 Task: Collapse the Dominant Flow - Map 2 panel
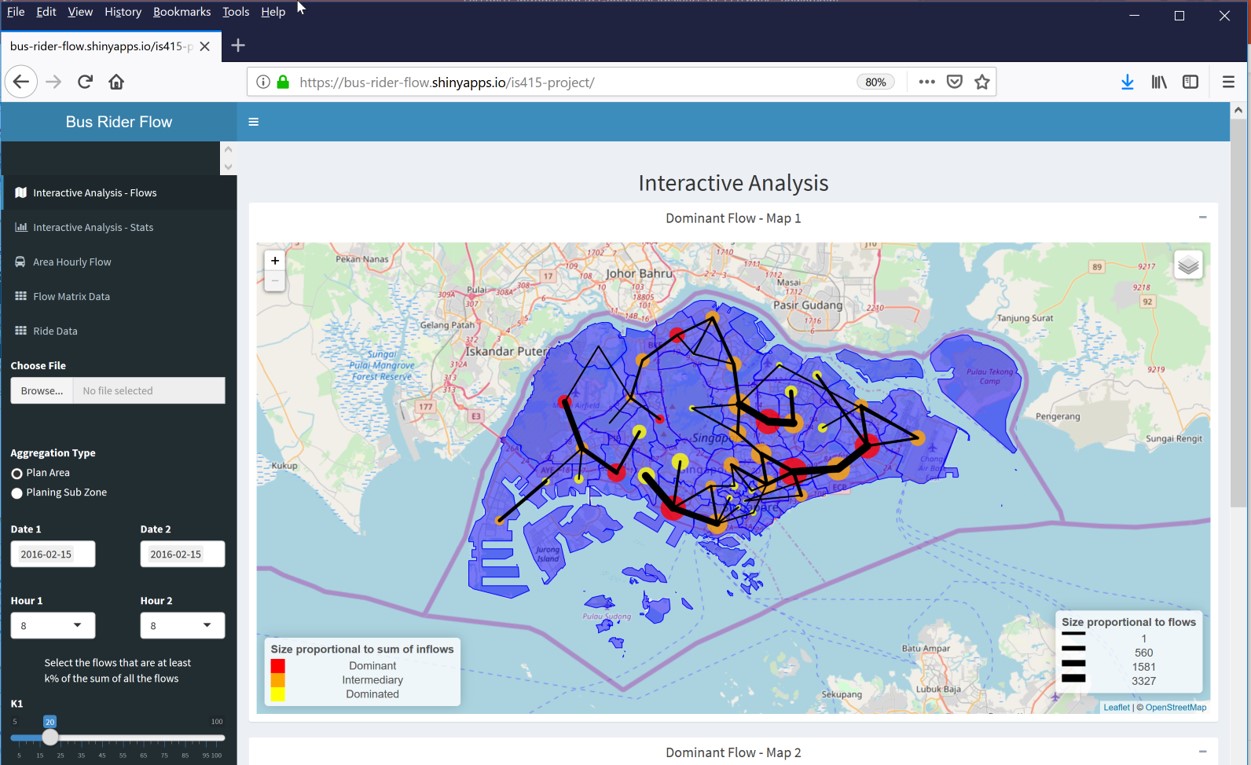tap(1202, 752)
